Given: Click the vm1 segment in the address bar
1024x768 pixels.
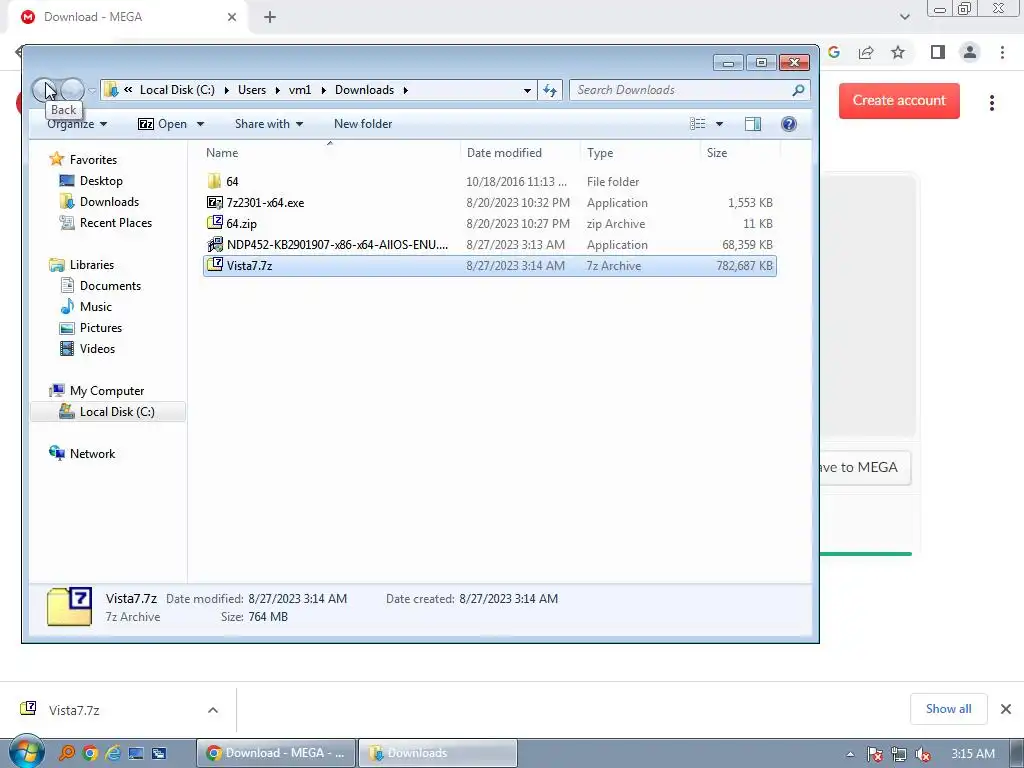Looking at the screenshot, I should pos(300,90).
